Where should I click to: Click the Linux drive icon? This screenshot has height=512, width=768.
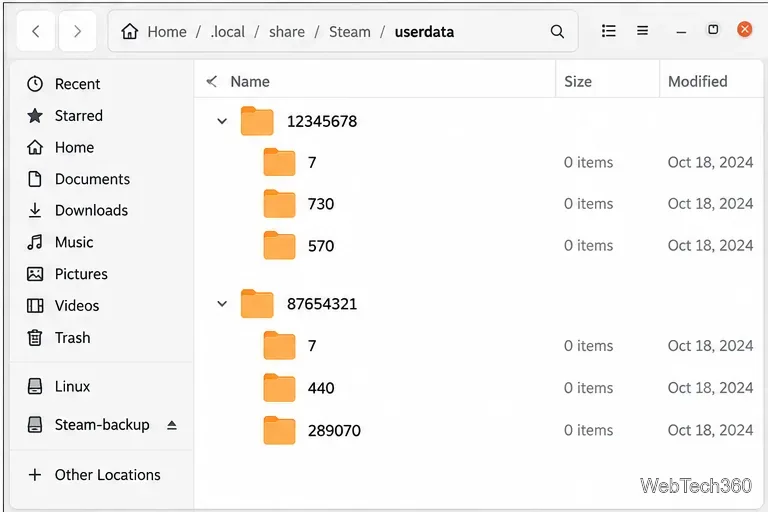(35, 386)
